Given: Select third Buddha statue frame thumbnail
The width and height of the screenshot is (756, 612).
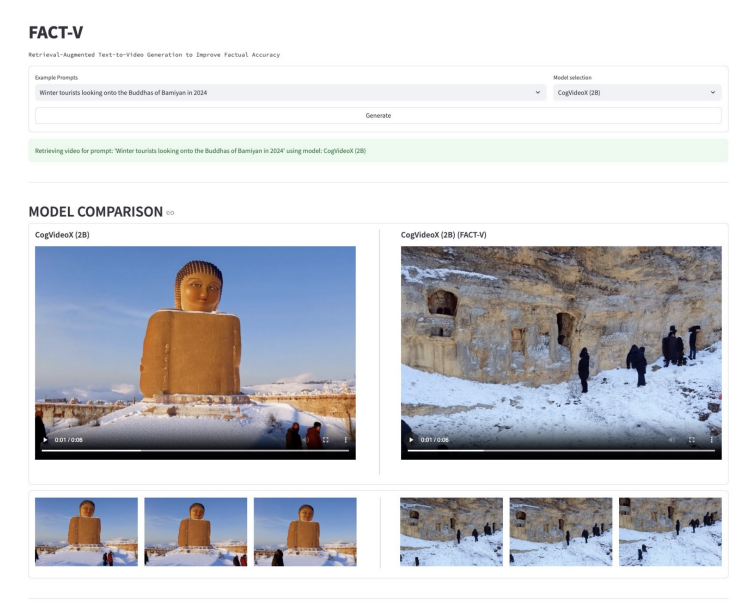Looking at the screenshot, I should pyautogui.click(x=305, y=532).
